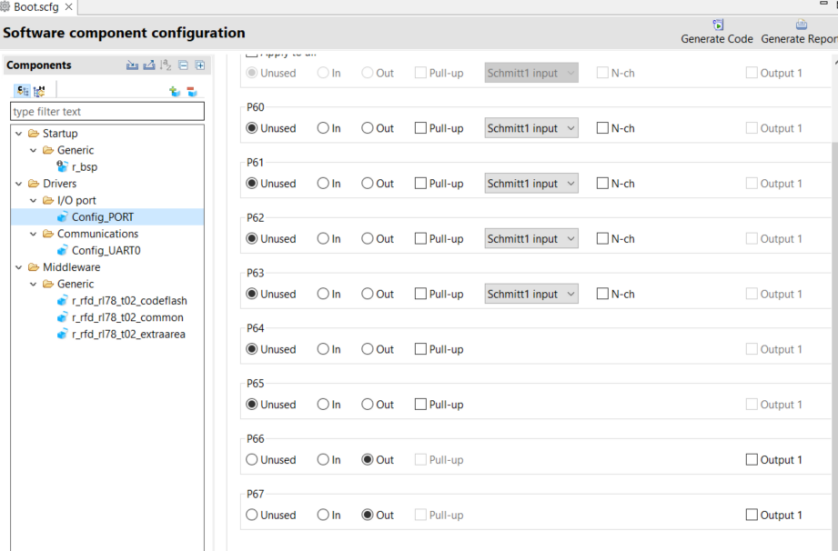Click the Boot.scfg gear icon in tab
838x552 pixels.
5,6
